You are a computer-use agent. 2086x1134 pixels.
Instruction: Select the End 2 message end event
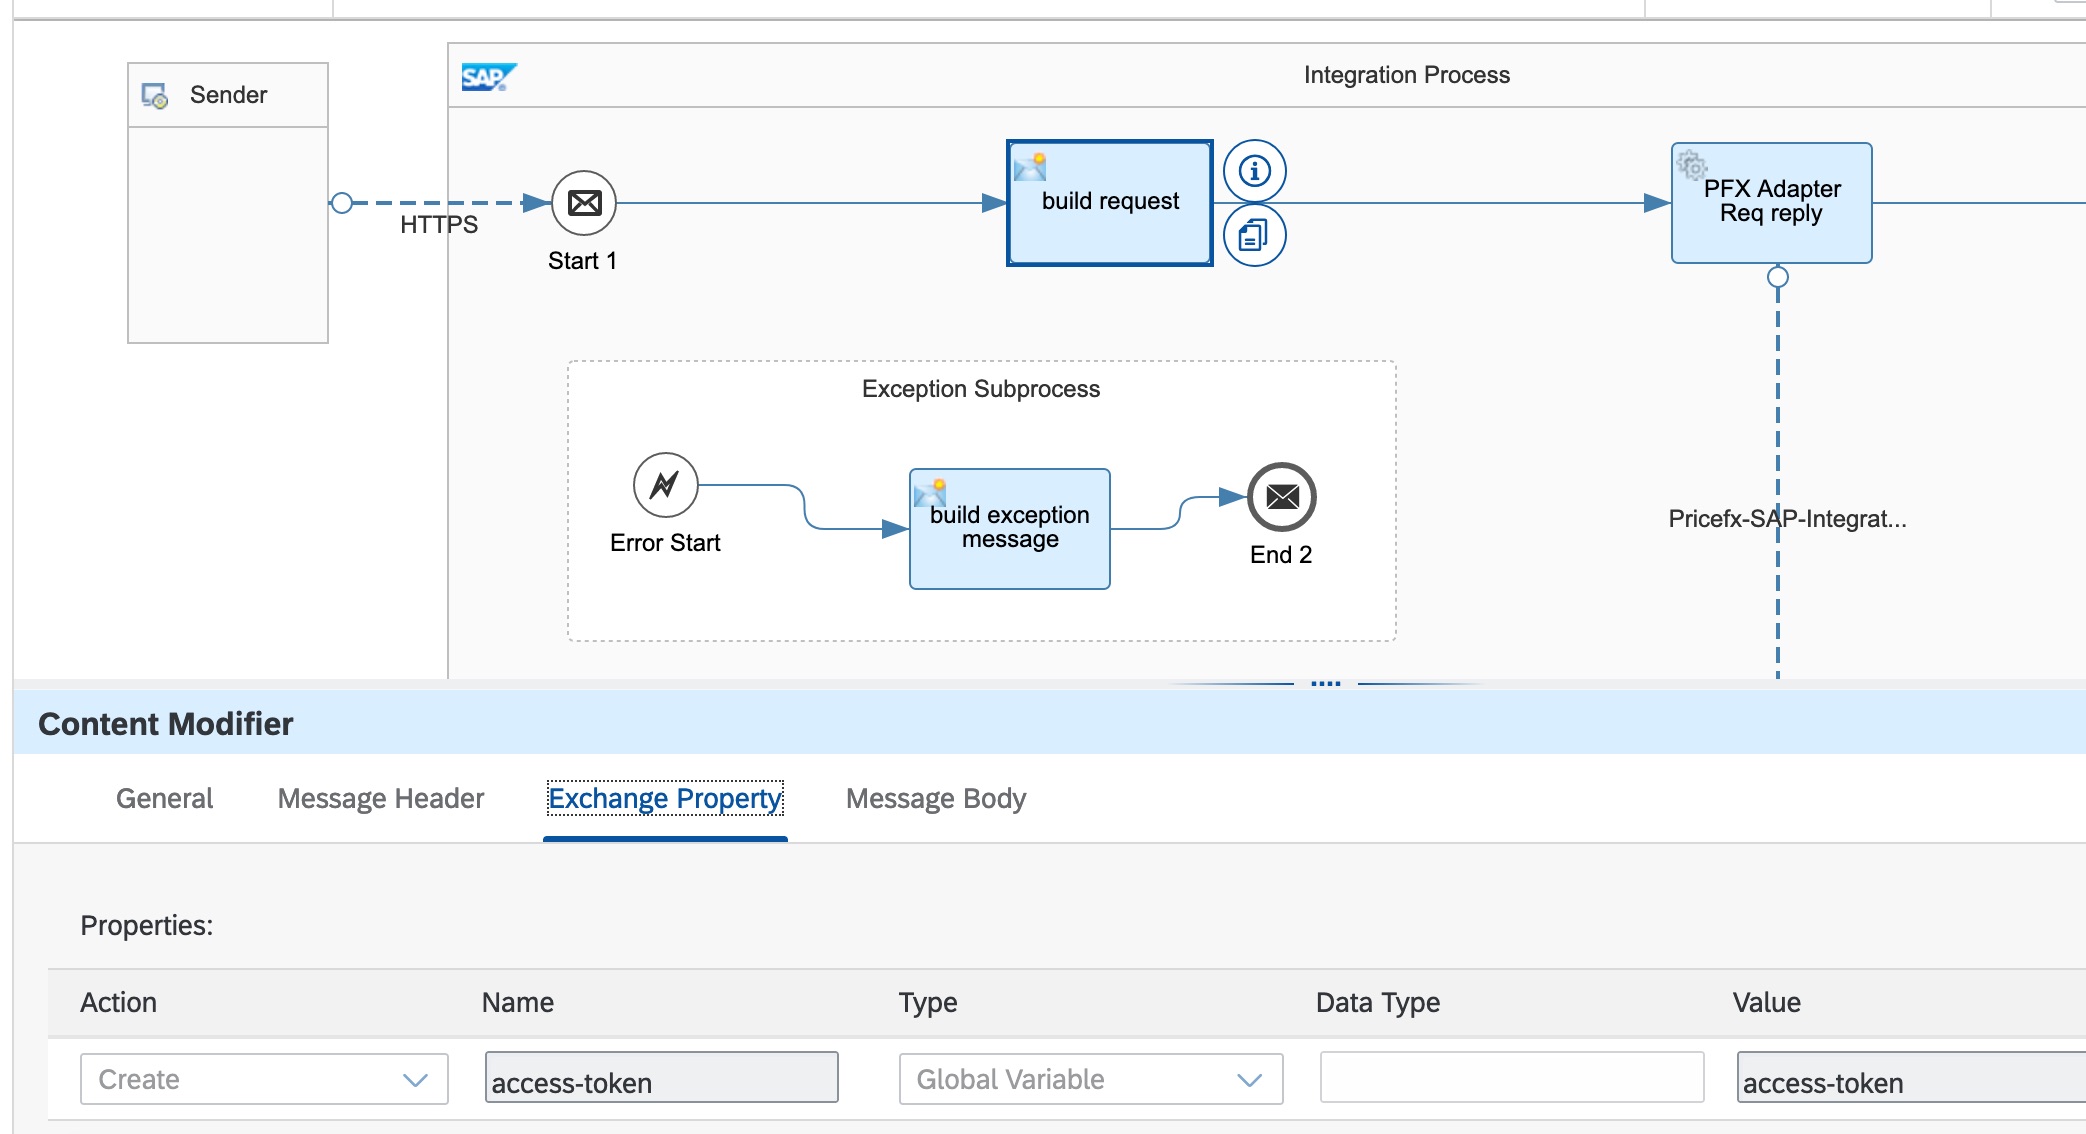point(1281,497)
